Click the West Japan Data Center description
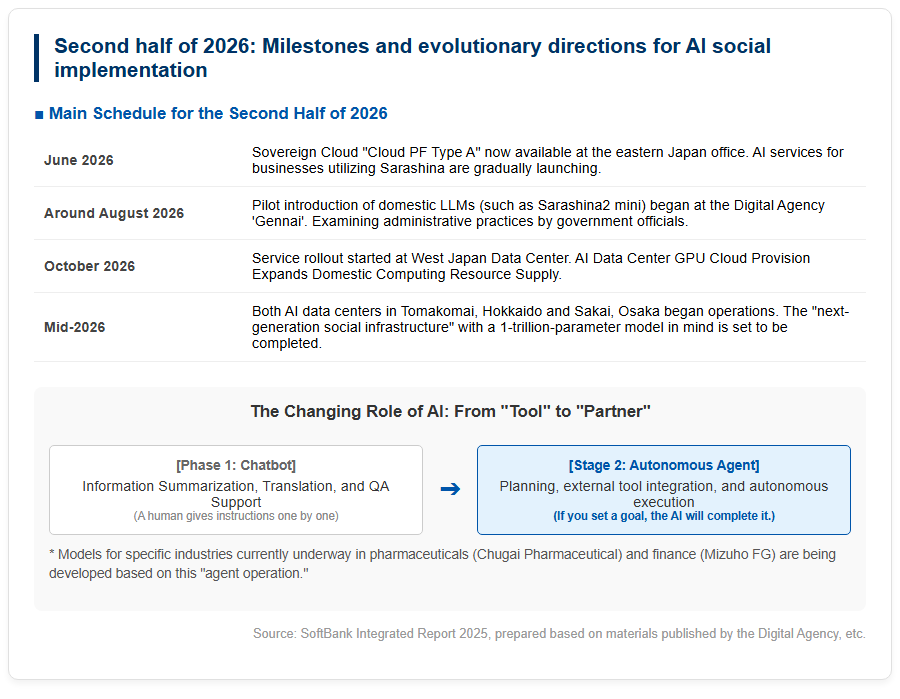This screenshot has height=699, width=900. 531,266
